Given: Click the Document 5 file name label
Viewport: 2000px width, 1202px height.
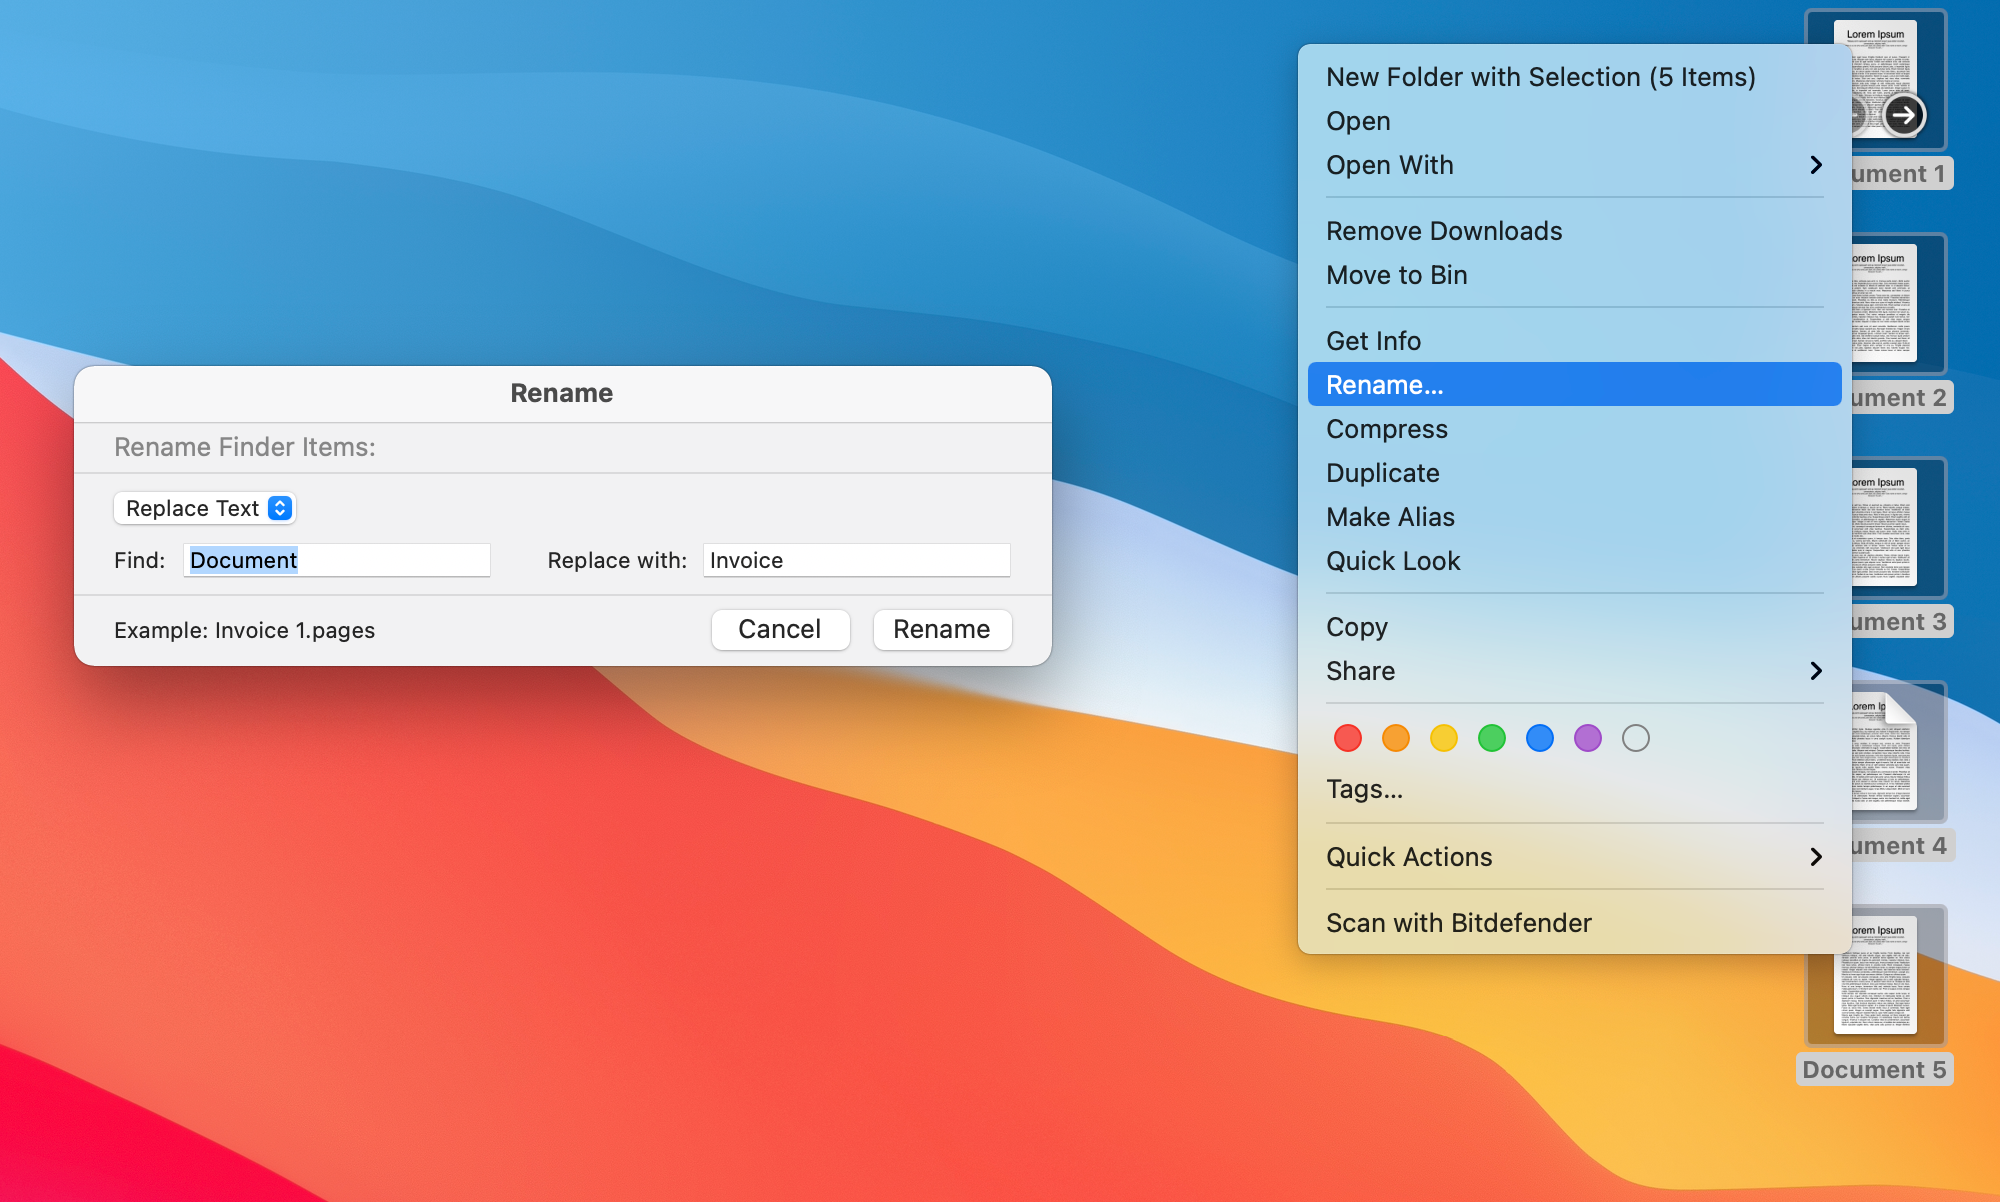Looking at the screenshot, I should (1874, 1069).
